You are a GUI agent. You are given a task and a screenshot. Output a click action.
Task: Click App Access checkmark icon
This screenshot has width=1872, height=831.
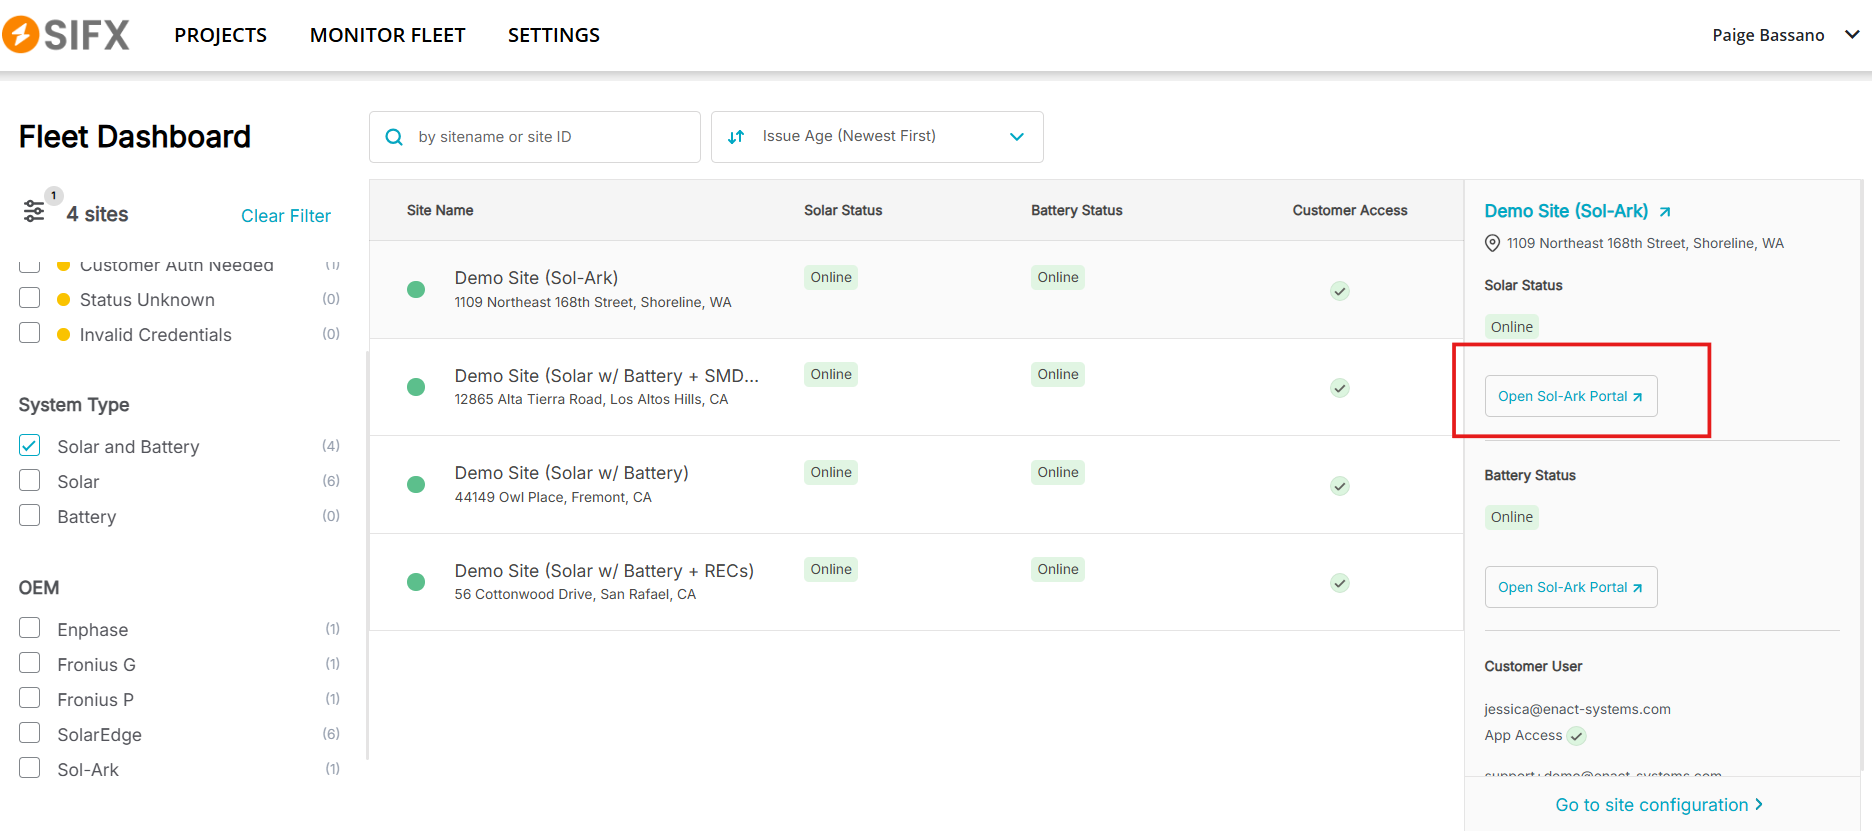(x=1577, y=736)
